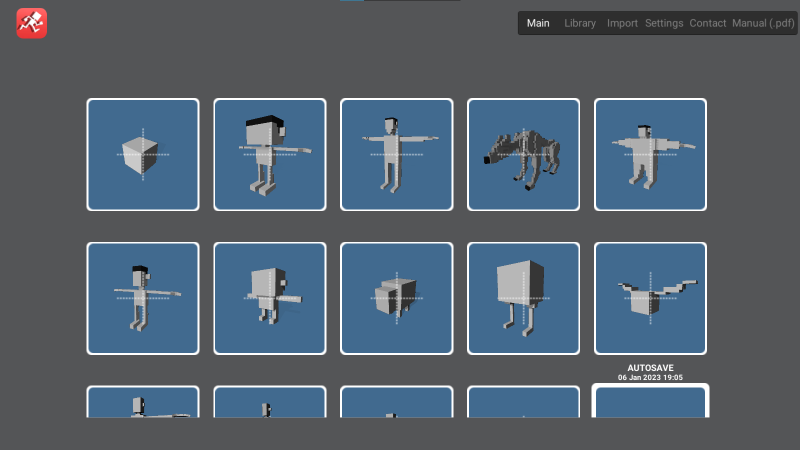Open the AUTOSAVE project tile
The width and height of the screenshot is (800, 450).
click(651, 401)
